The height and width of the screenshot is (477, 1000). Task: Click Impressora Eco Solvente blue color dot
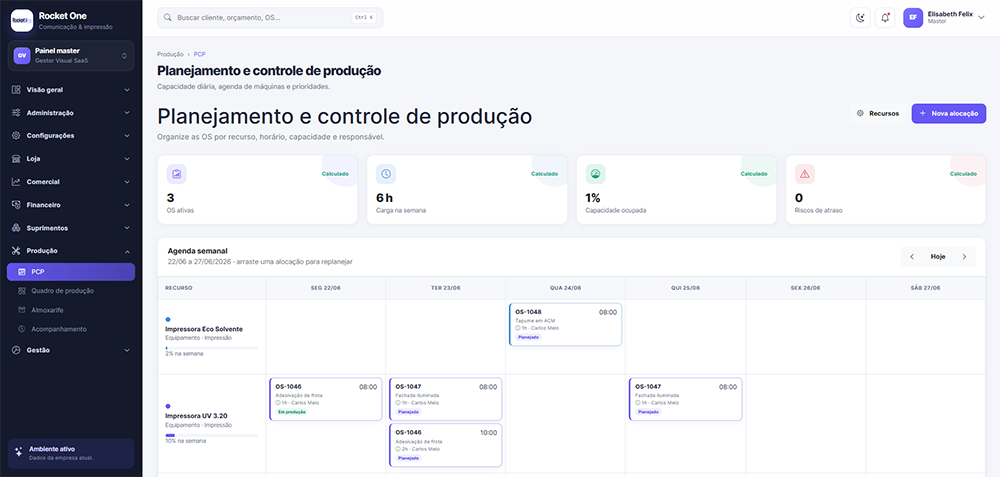(168, 319)
